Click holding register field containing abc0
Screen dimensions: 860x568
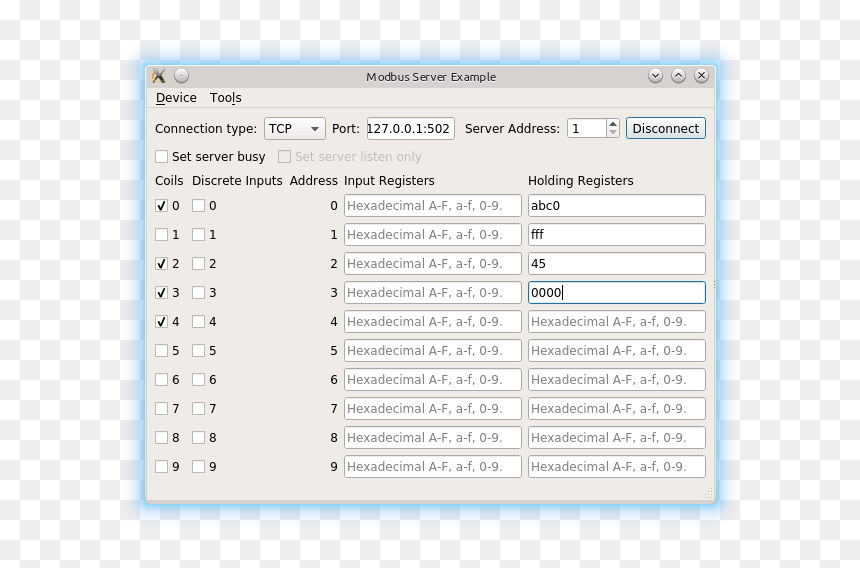point(616,206)
